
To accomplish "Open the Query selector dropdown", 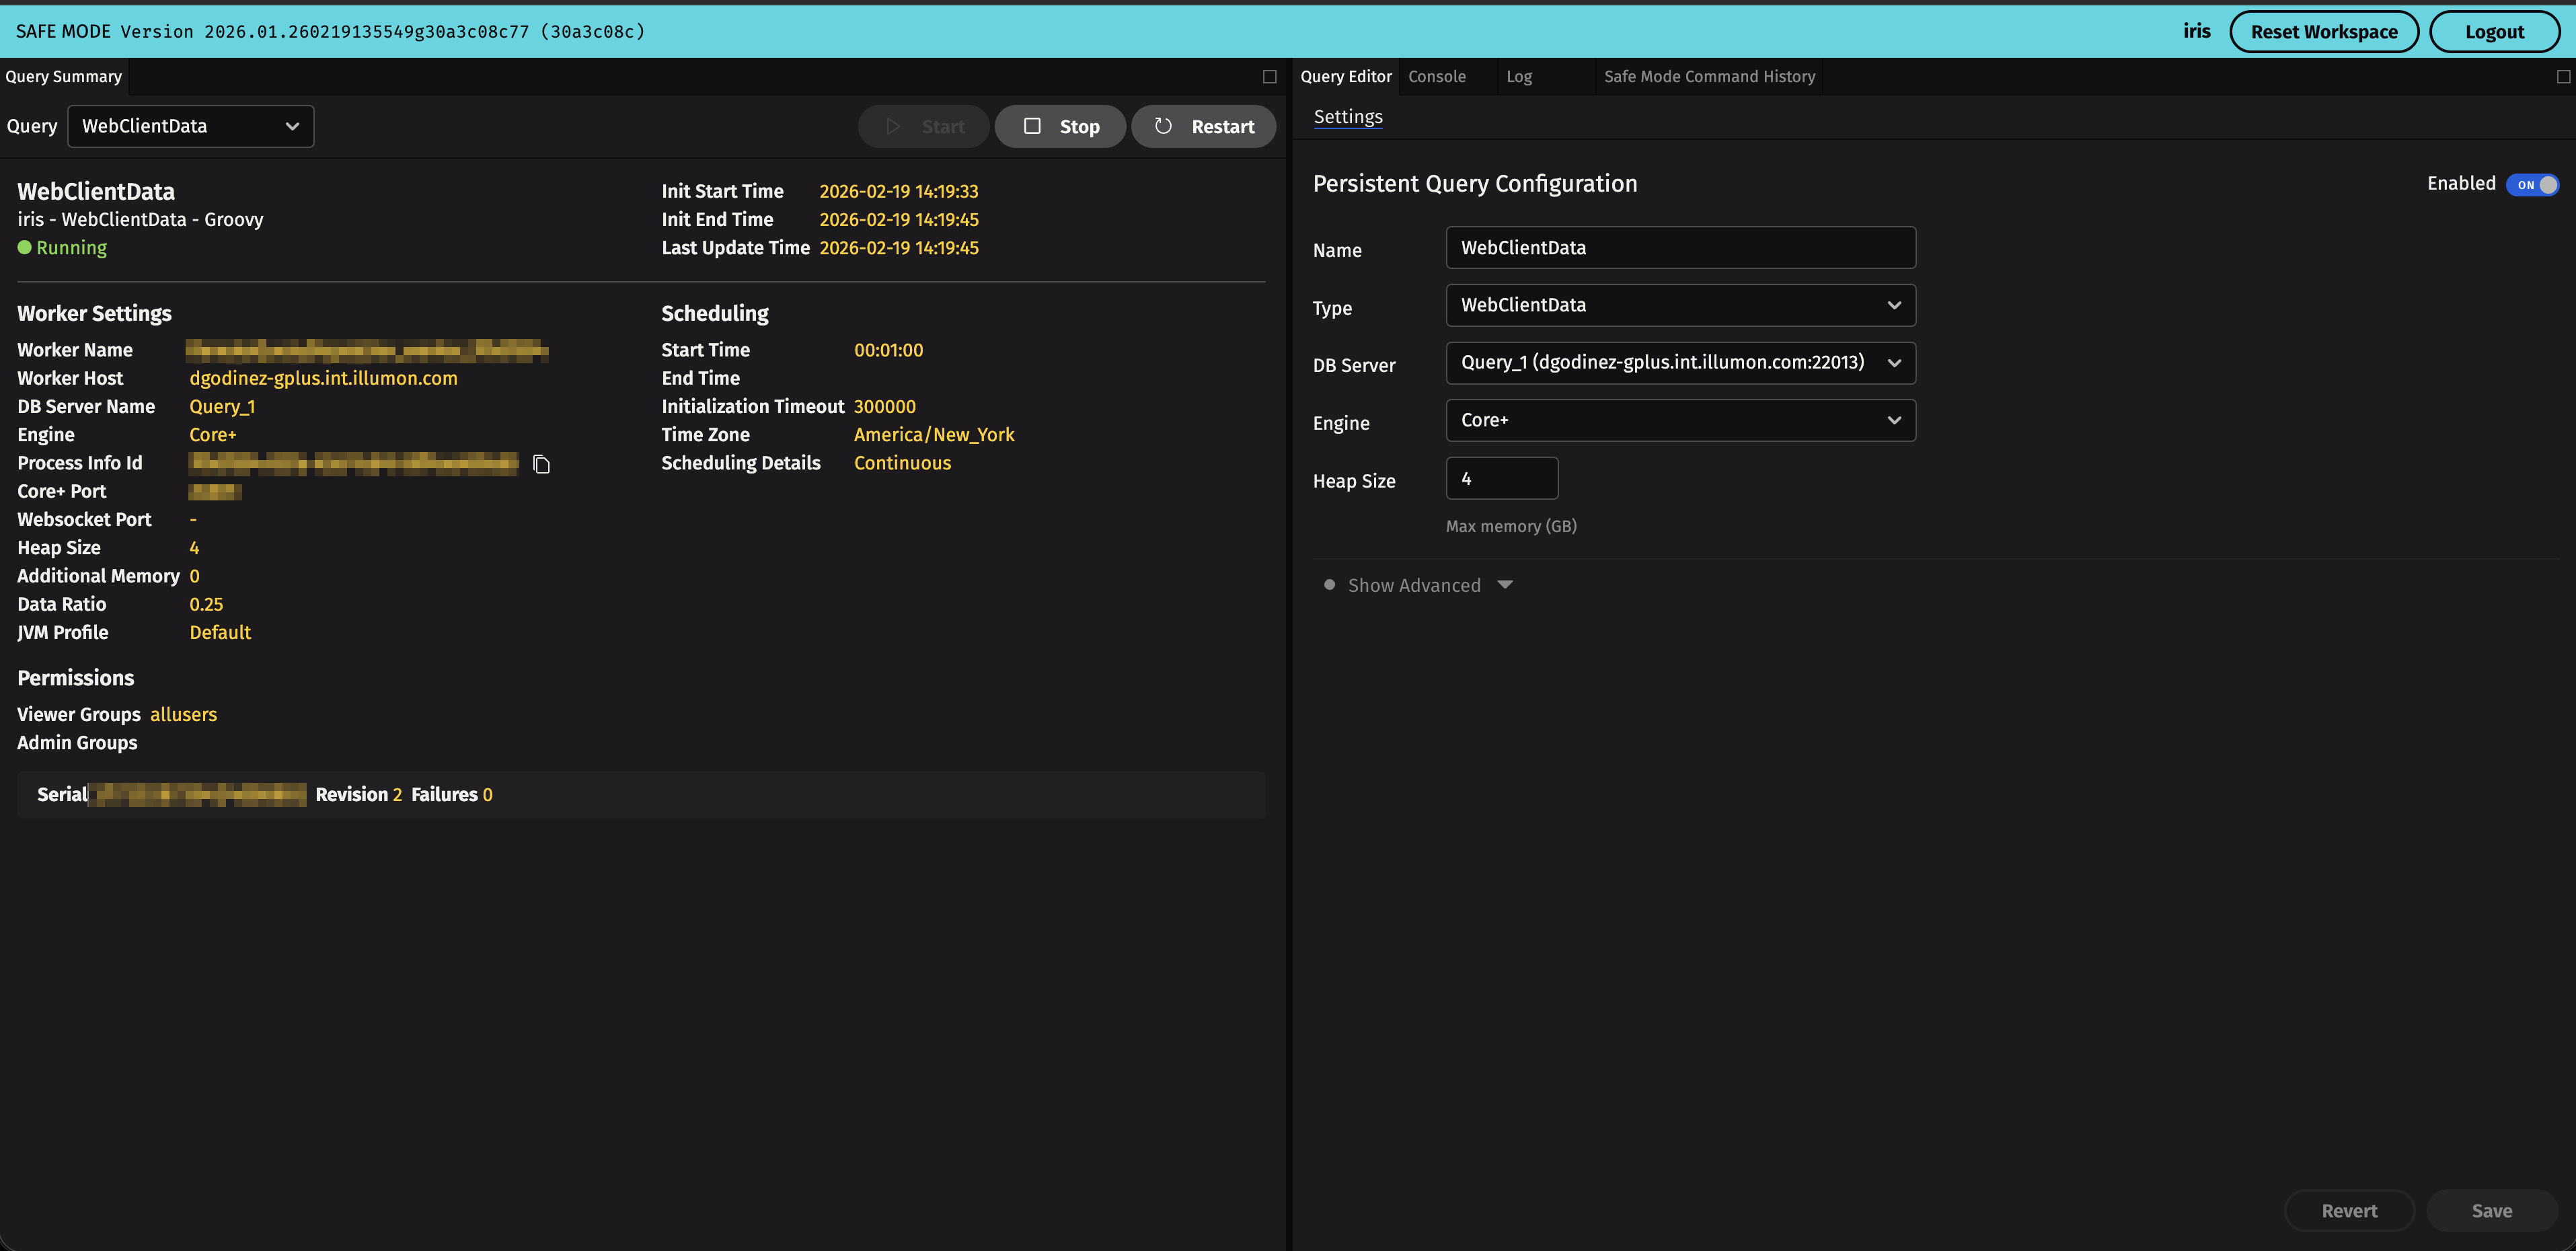I will pyautogui.click(x=190, y=127).
